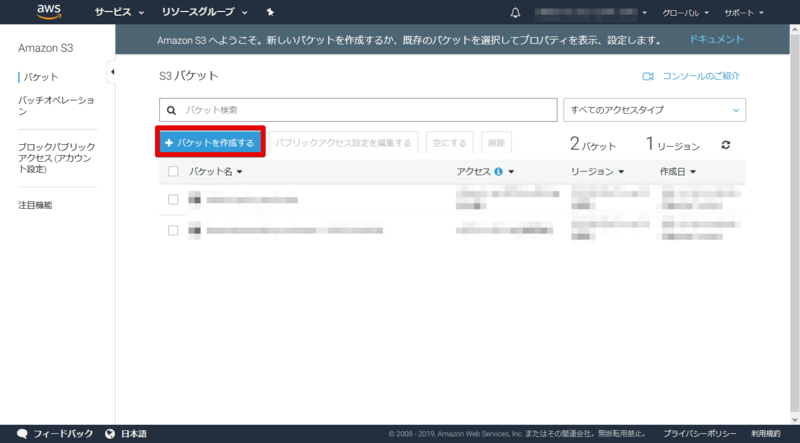Click the first bucket's icon

[194, 199]
